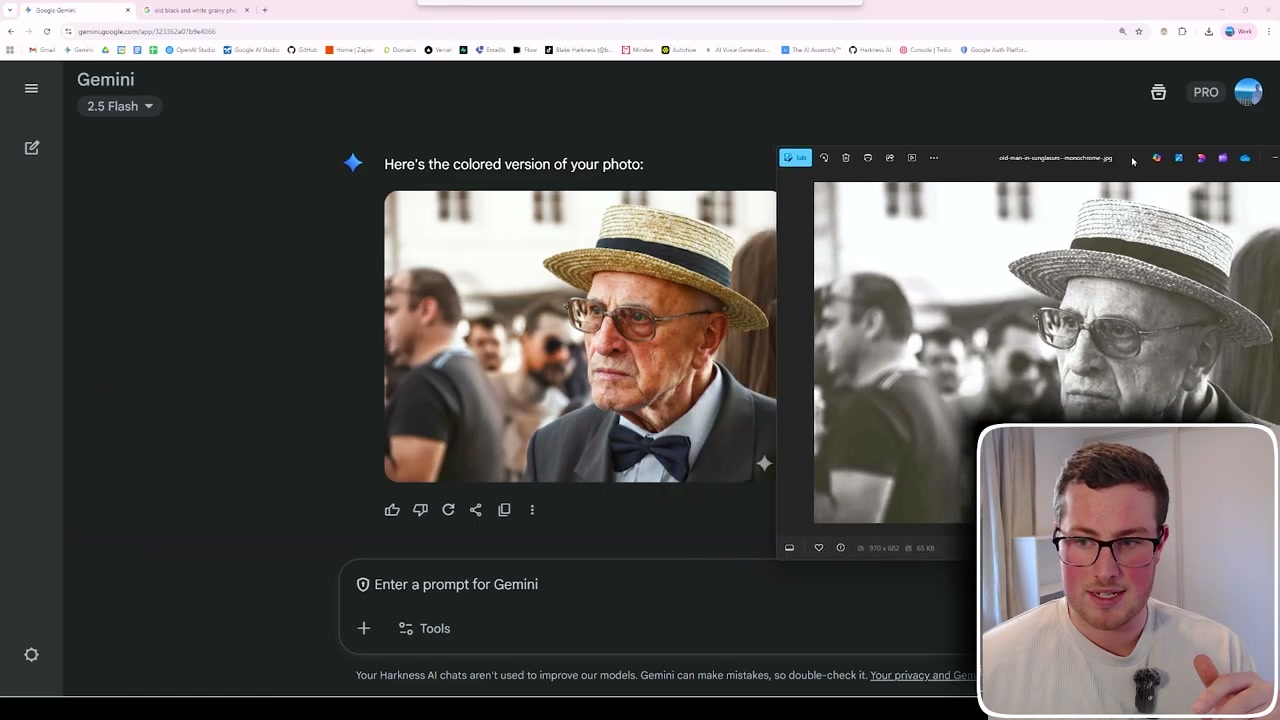Open the Your privacy and Gemini link

pos(923,675)
